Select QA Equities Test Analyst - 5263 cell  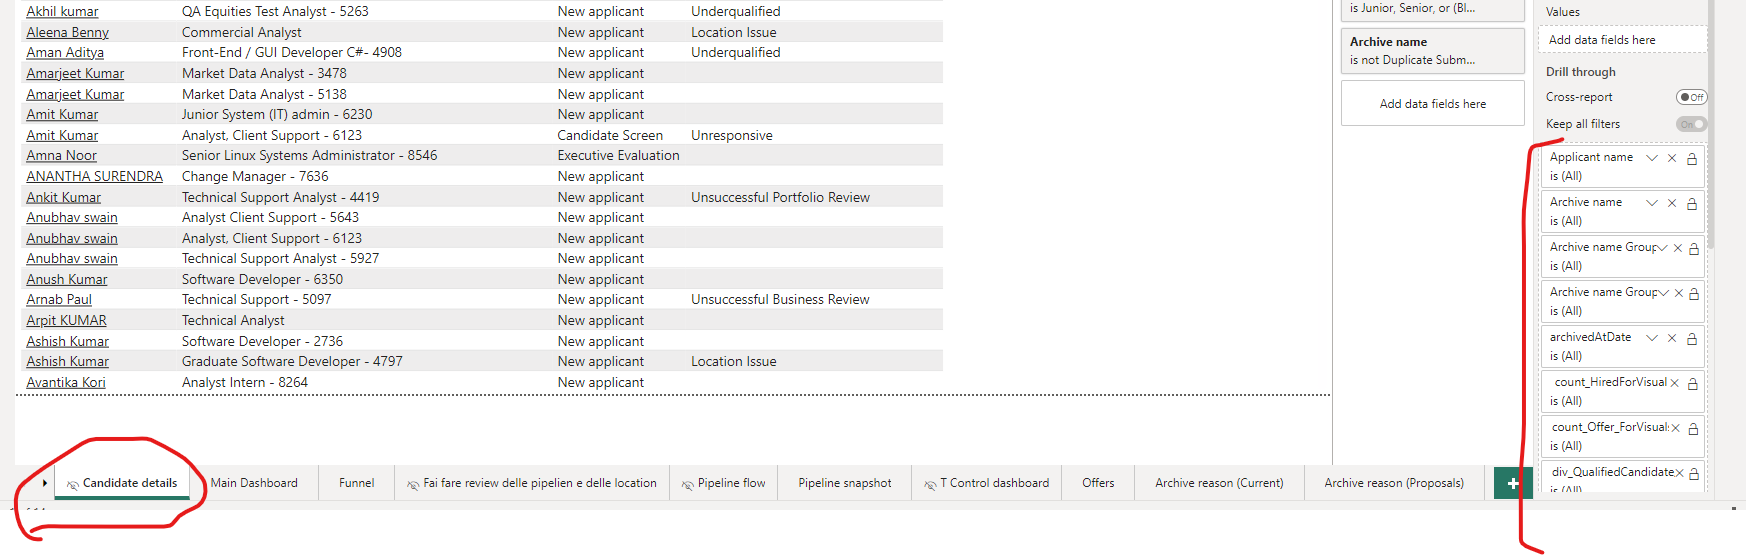pyautogui.click(x=275, y=11)
